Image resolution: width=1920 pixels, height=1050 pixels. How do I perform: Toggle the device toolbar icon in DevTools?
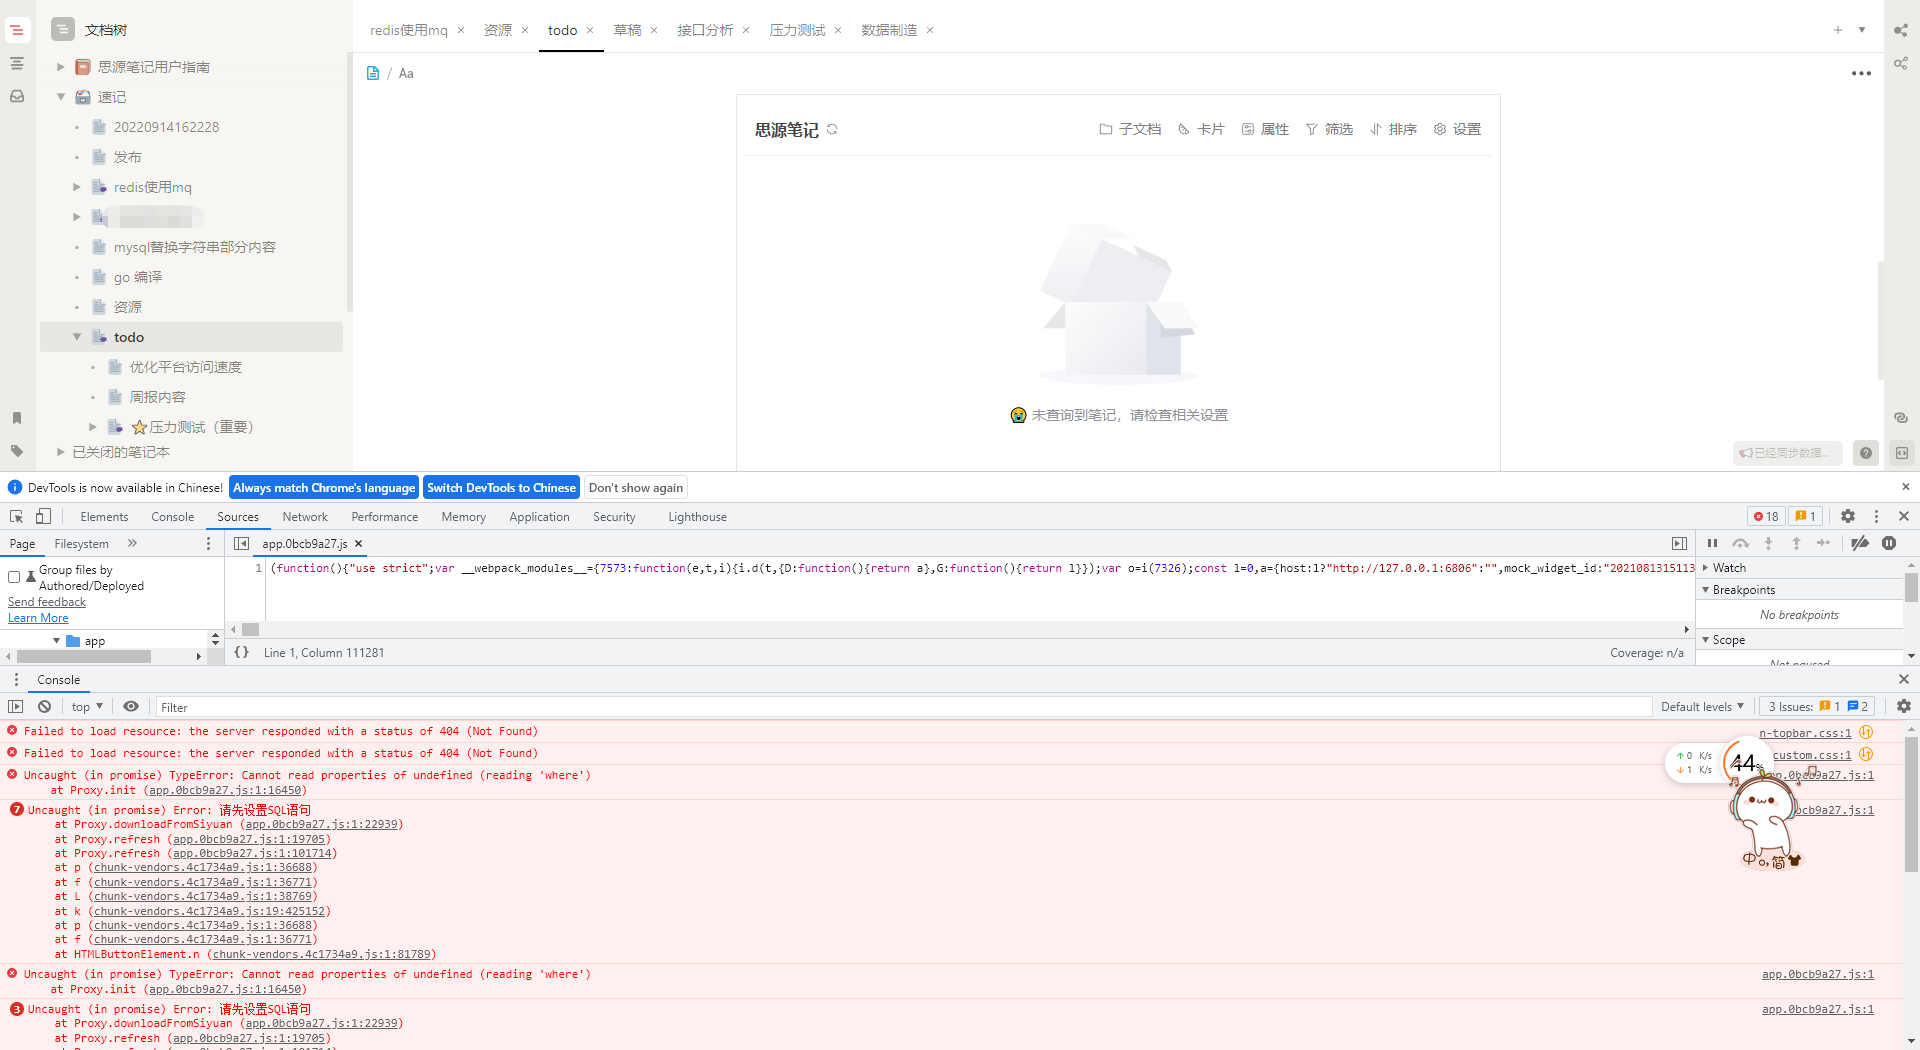click(43, 517)
